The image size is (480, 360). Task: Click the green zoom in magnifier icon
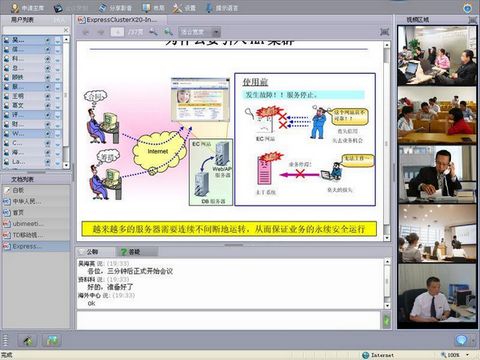pos(168,32)
